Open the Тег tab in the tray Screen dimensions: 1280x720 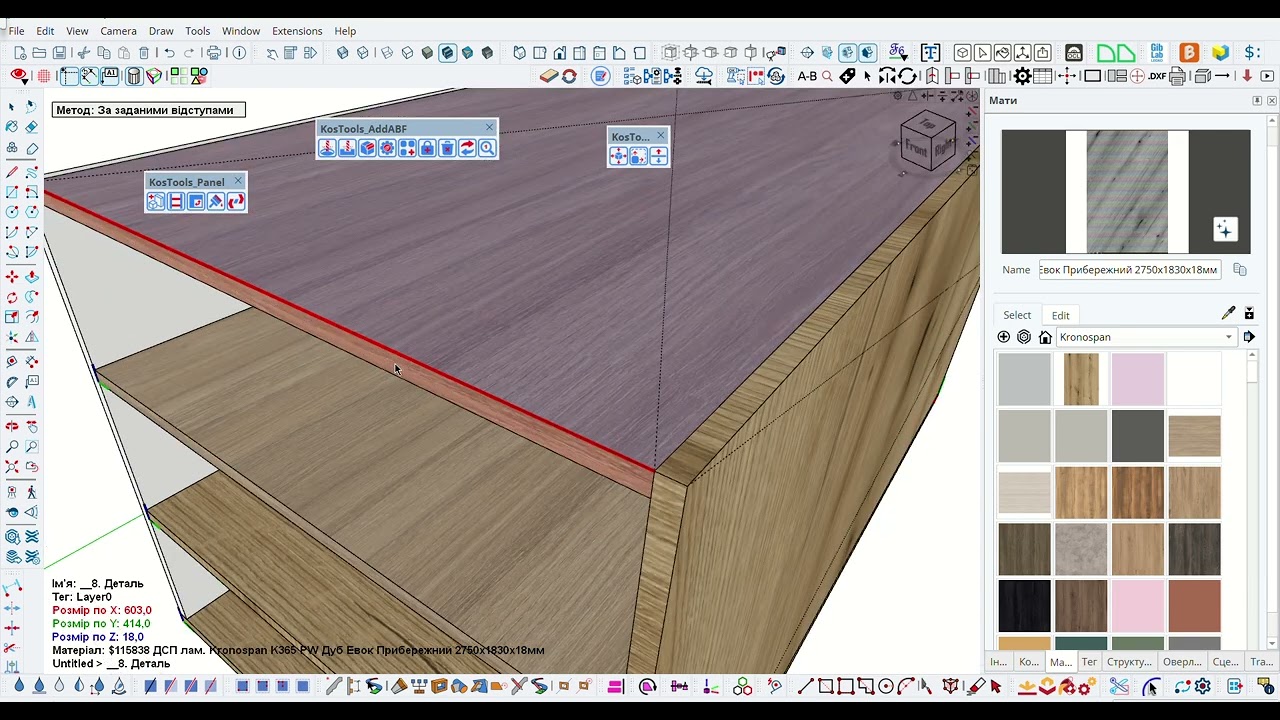point(1089,662)
